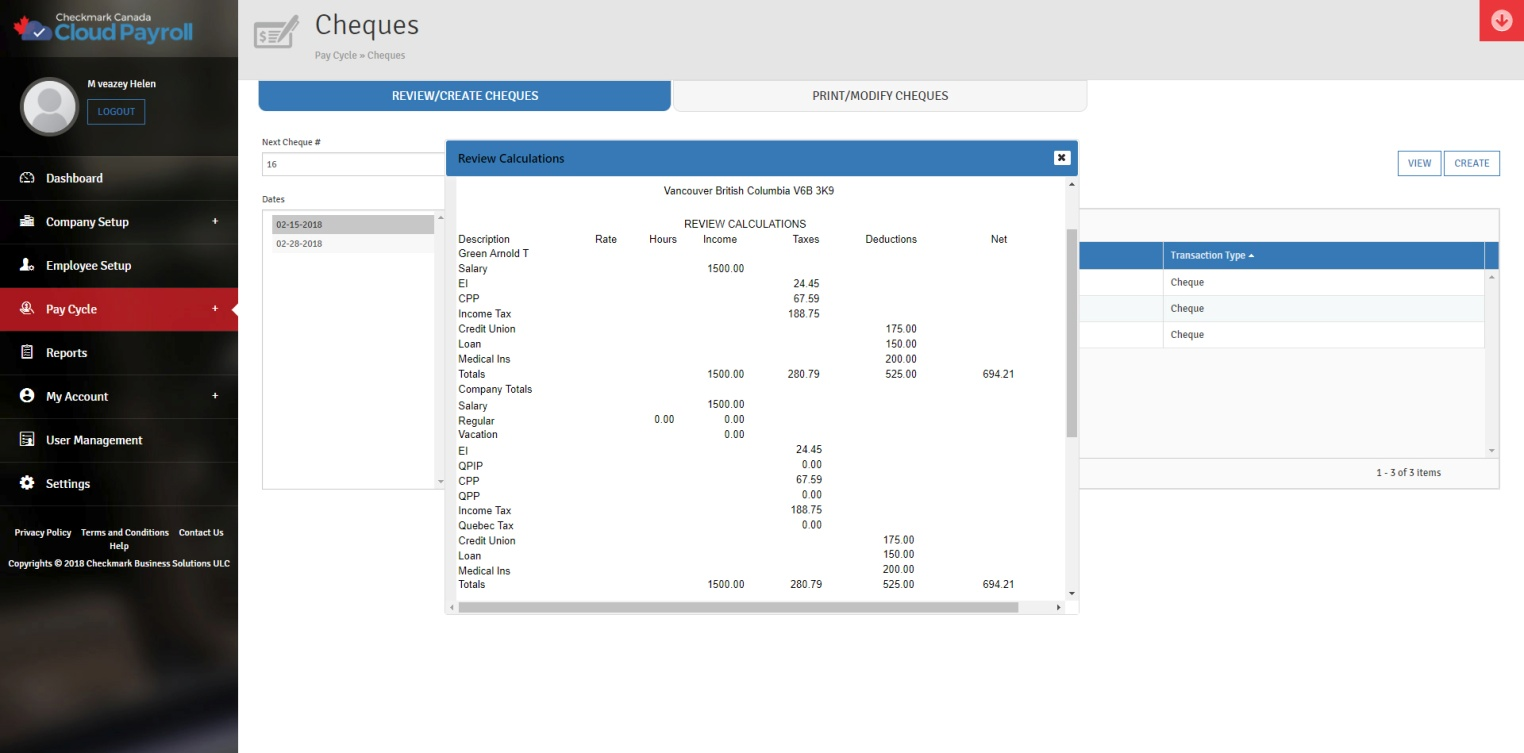Expand the Pay Cycle submenu plus
The width and height of the screenshot is (1524, 753).
[x=215, y=309]
